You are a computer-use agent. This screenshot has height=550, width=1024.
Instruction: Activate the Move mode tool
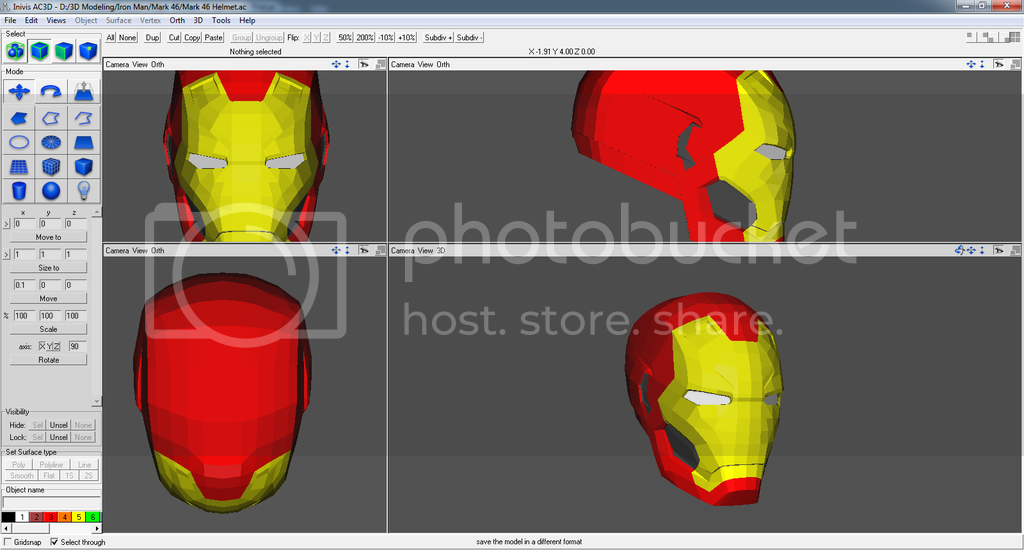coord(19,91)
